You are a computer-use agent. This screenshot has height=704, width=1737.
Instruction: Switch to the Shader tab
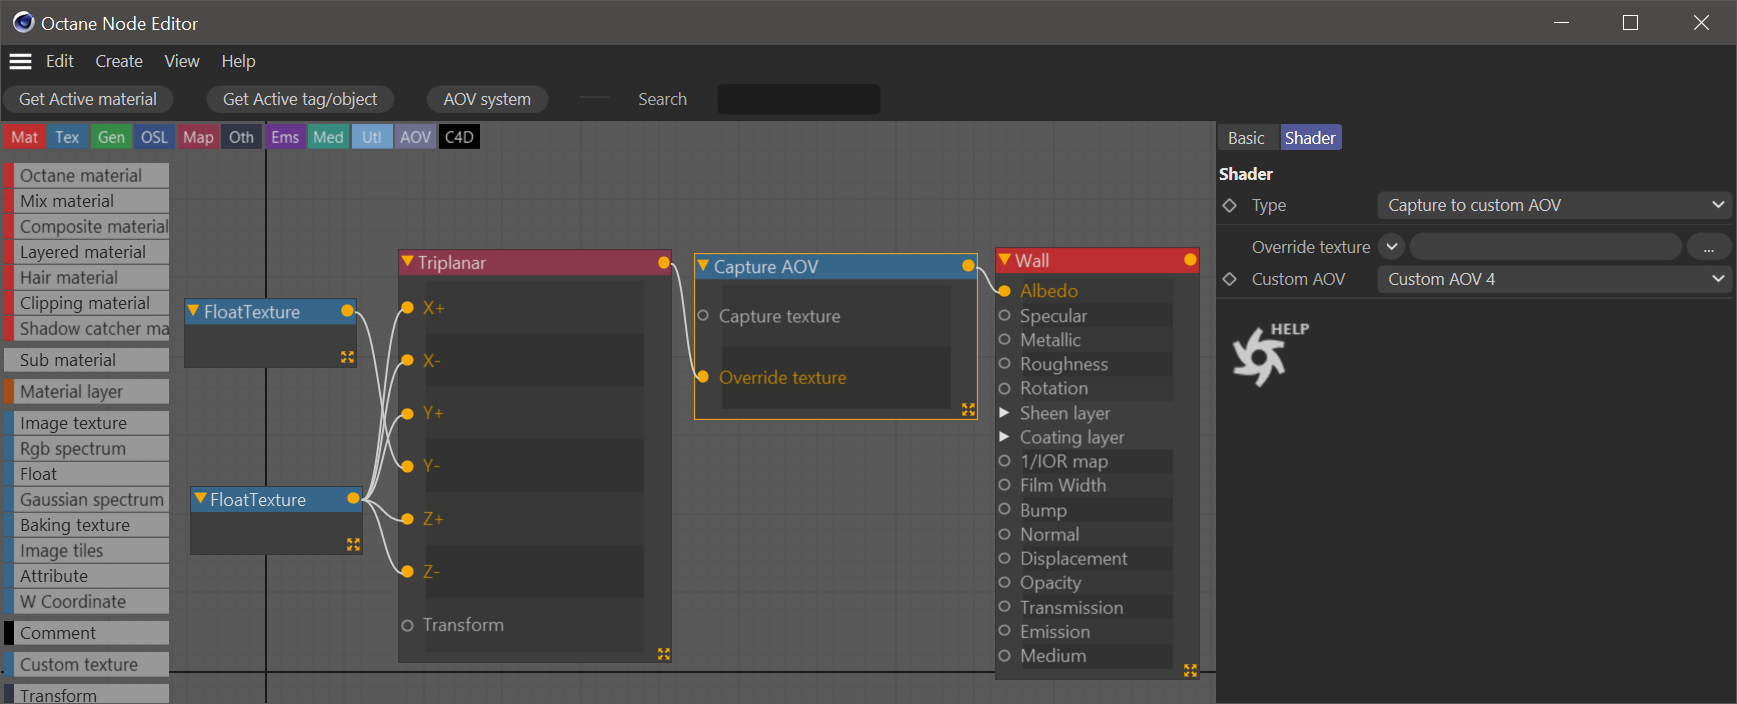[1310, 138]
